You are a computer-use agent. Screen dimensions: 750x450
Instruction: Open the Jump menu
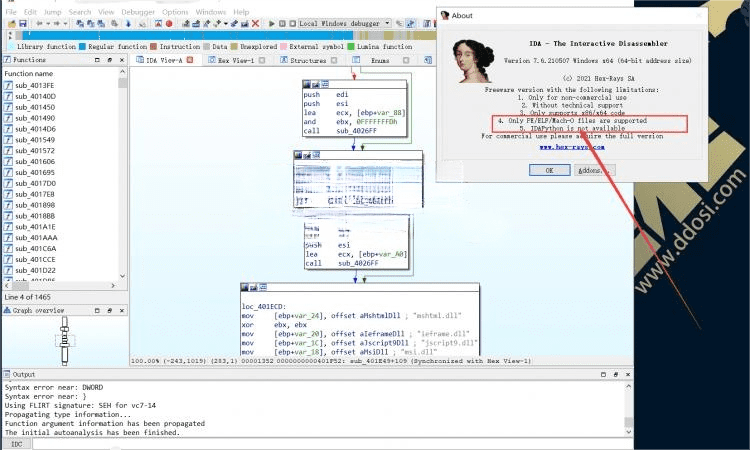pyautogui.click(x=52, y=11)
